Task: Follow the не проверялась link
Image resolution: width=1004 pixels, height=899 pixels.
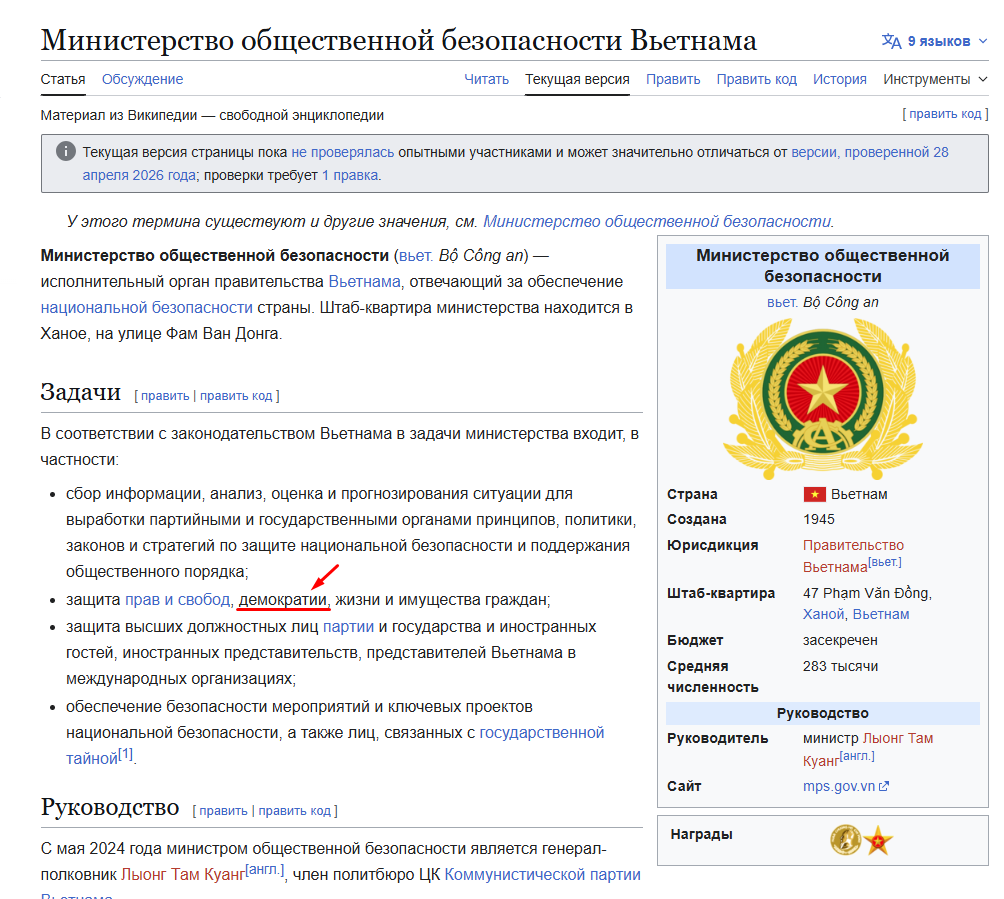Action: (343, 152)
